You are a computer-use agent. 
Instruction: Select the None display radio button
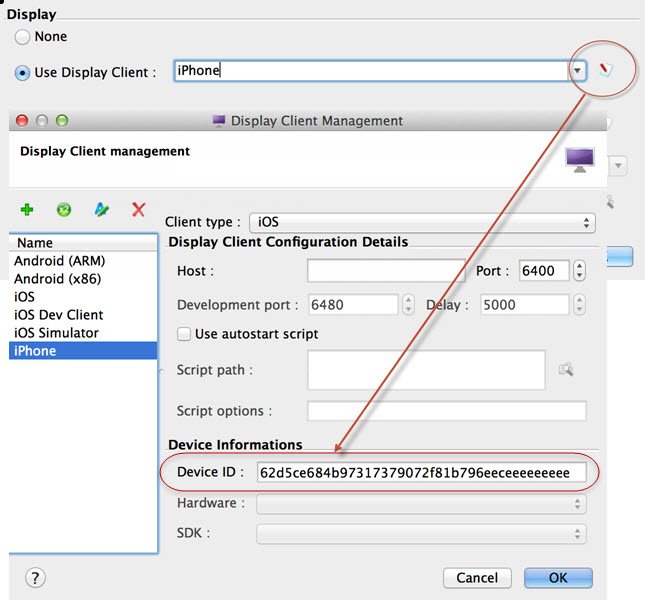(x=23, y=37)
